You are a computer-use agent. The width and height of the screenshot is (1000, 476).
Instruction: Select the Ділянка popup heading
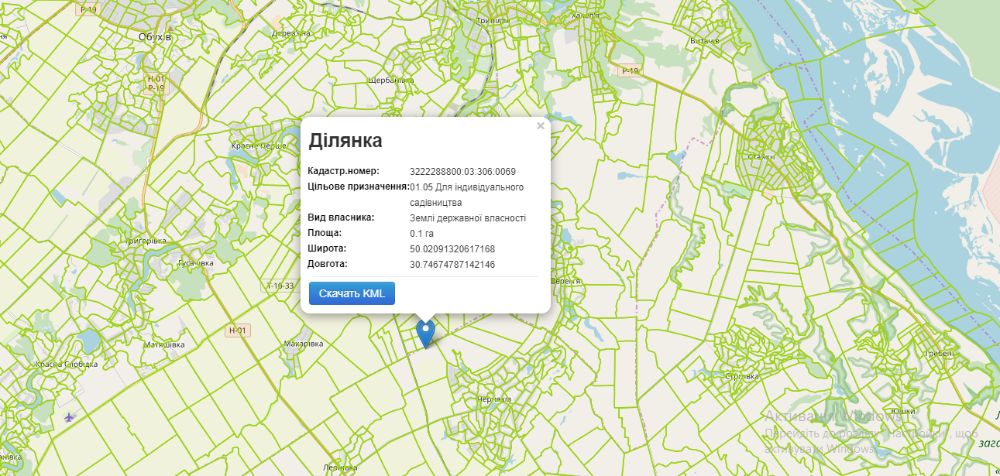(x=345, y=141)
